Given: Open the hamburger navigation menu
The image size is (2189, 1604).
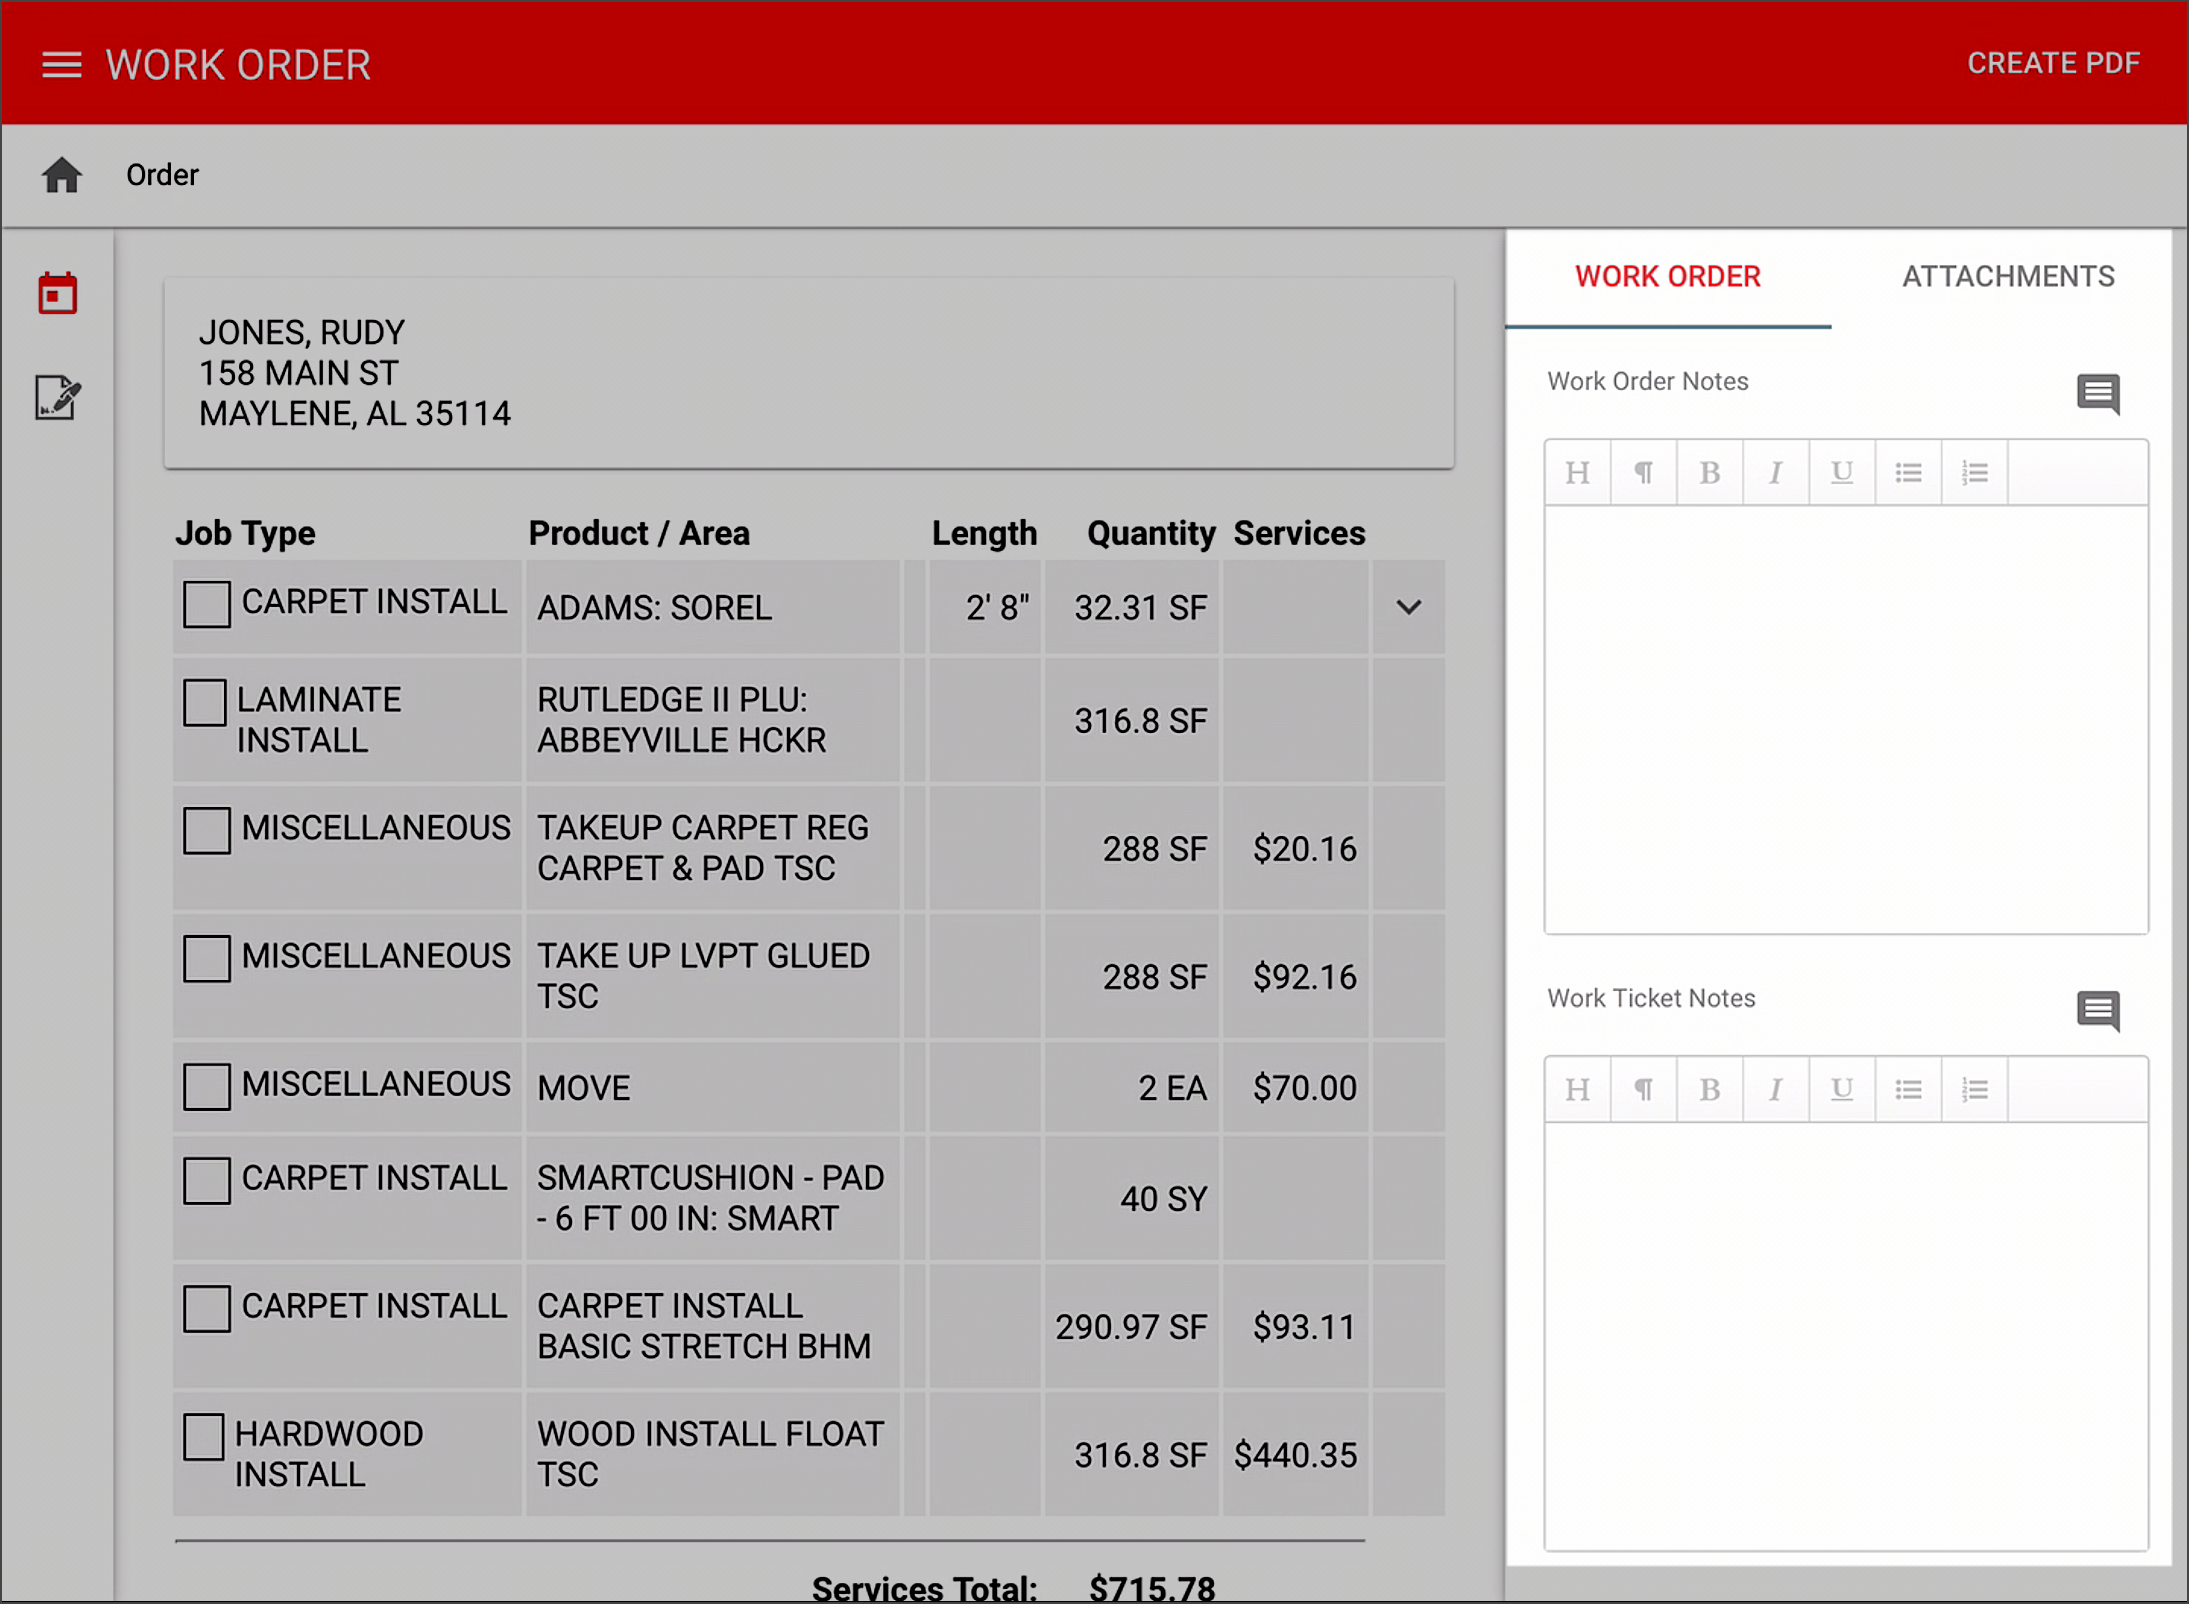Looking at the screenshot, I should click(61, 64).
